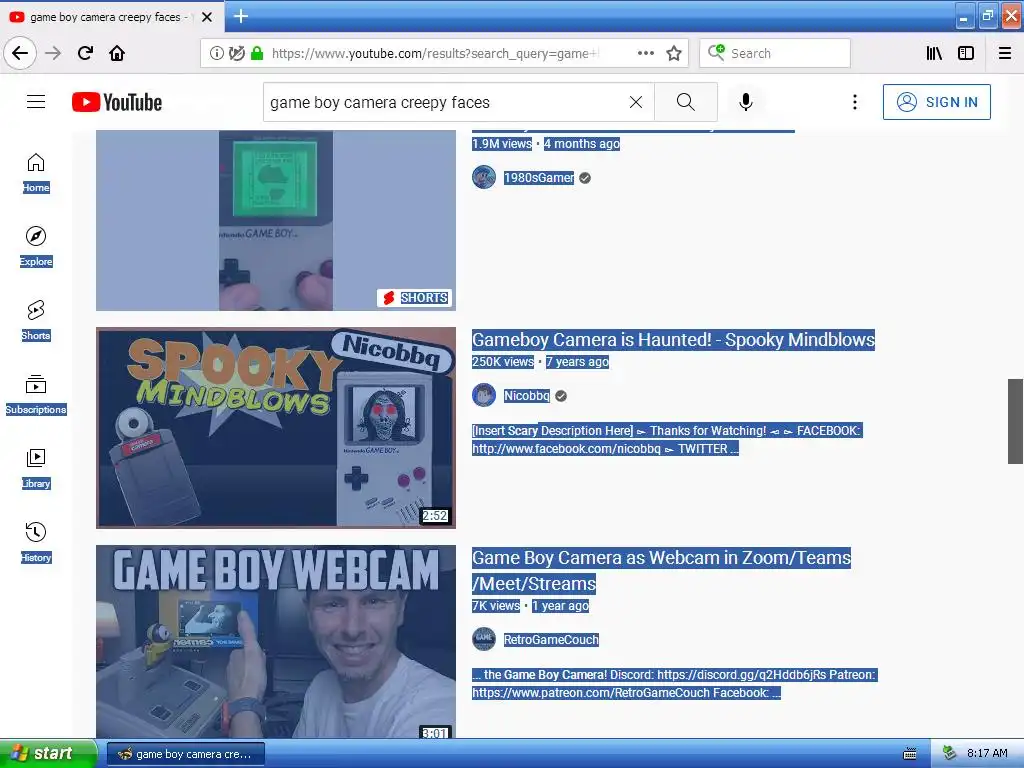The image size is (1024, 768).
Task: Go to YouTube home via the logo
Action: (117, 102)
